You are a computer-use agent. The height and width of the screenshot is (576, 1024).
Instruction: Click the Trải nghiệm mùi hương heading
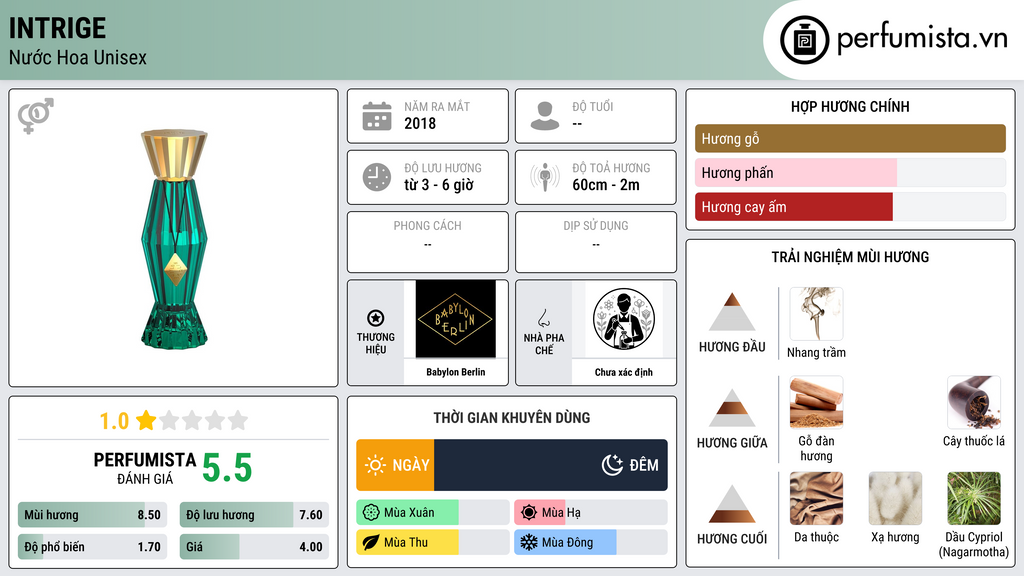point(850,257)
